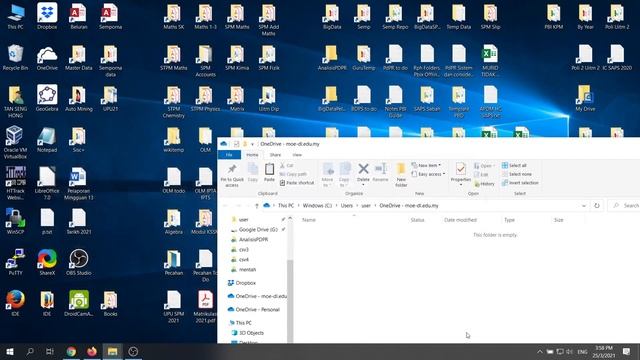This screenshot has width=640, height=360.
Task: Expand the New item dropdown
Action: tap(426, 165)
